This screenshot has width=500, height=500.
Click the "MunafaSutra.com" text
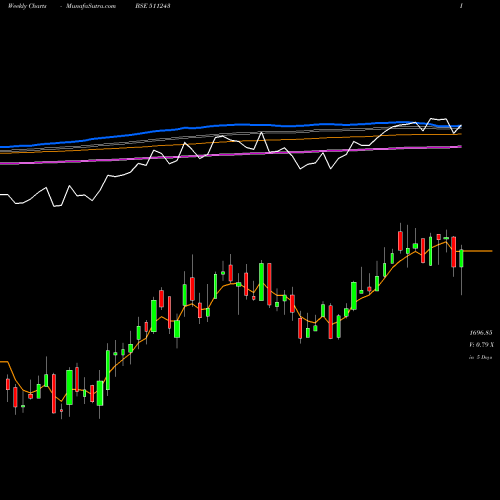point(91,6)
